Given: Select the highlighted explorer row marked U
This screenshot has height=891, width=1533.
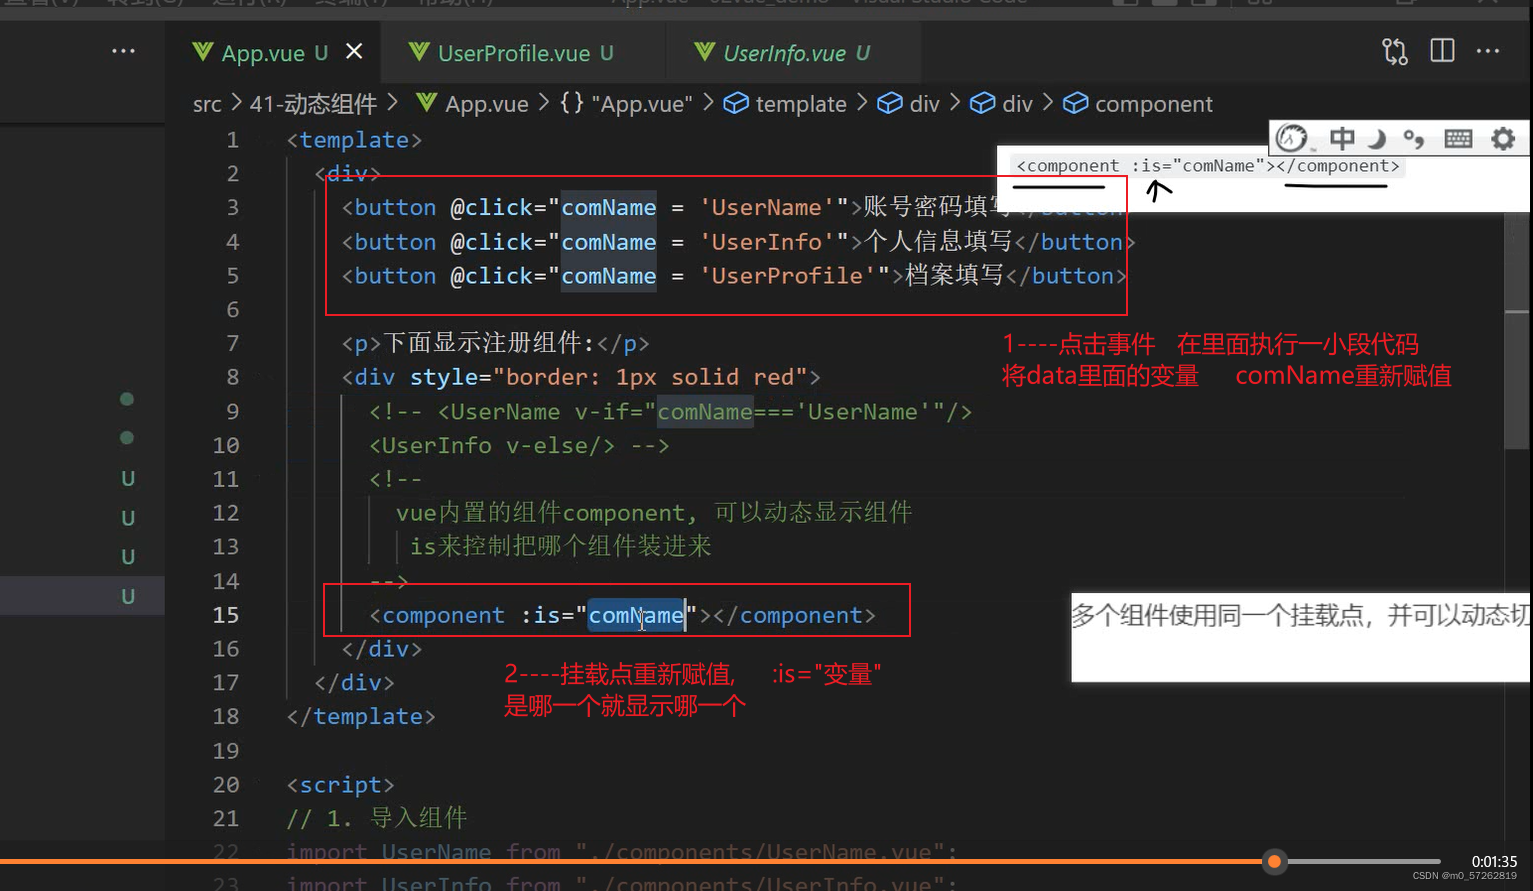Looking at the screenshot, I should pos(82,596).
